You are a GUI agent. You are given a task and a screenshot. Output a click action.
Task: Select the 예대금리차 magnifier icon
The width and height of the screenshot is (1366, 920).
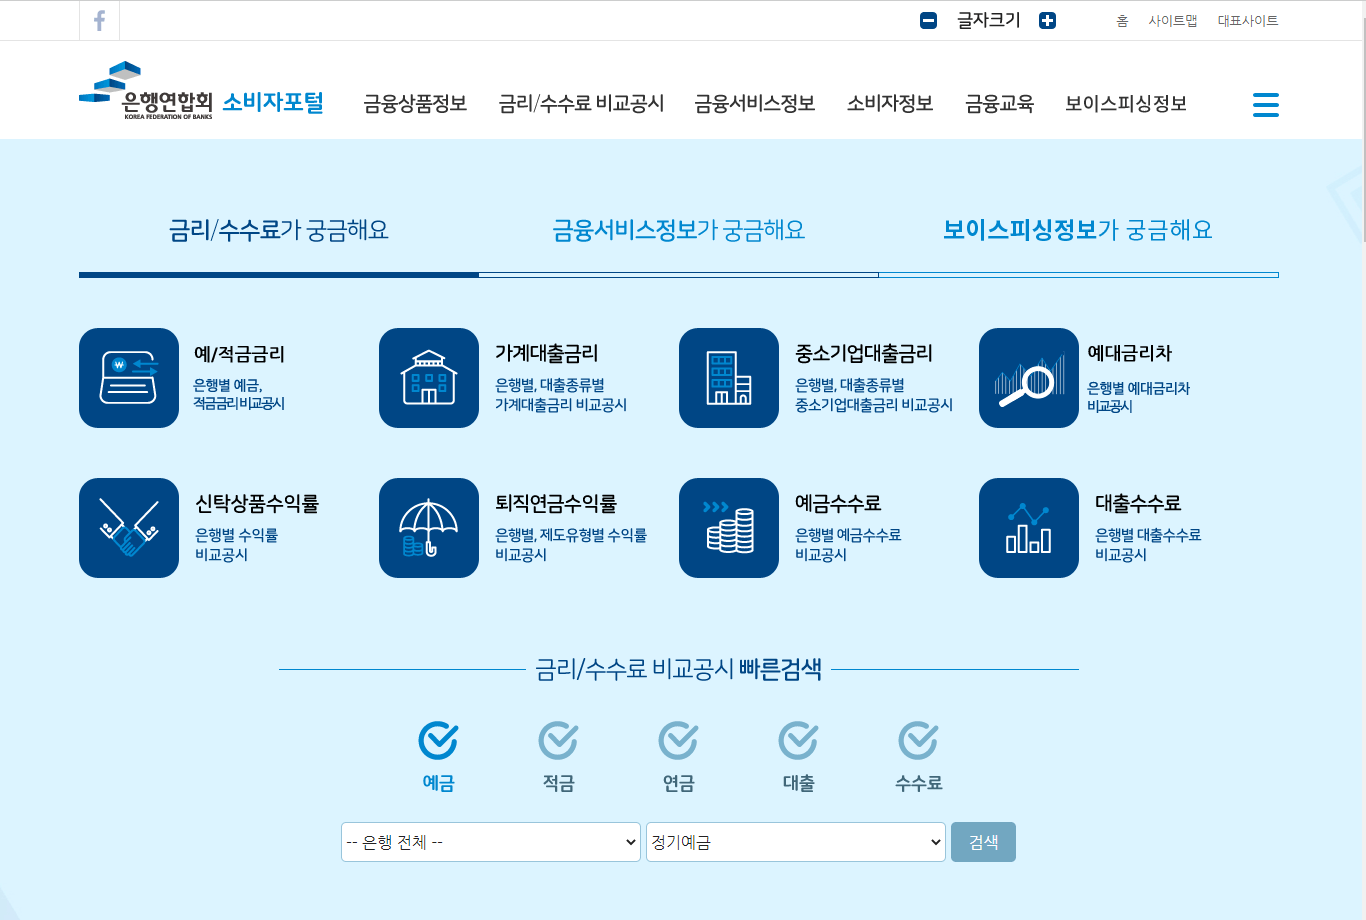[1029, 378]
